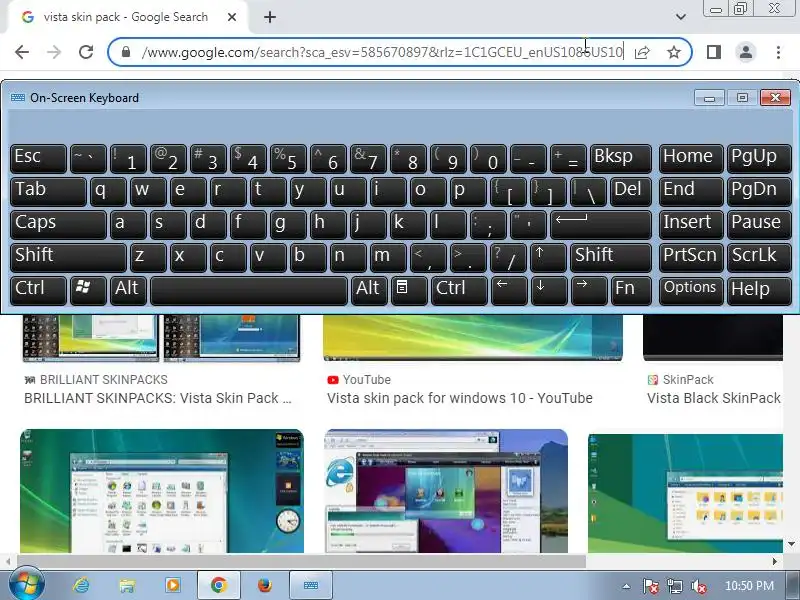800x600 pixels.
Task: Show hidden tray icons arrow
Action: click(626, 586)
